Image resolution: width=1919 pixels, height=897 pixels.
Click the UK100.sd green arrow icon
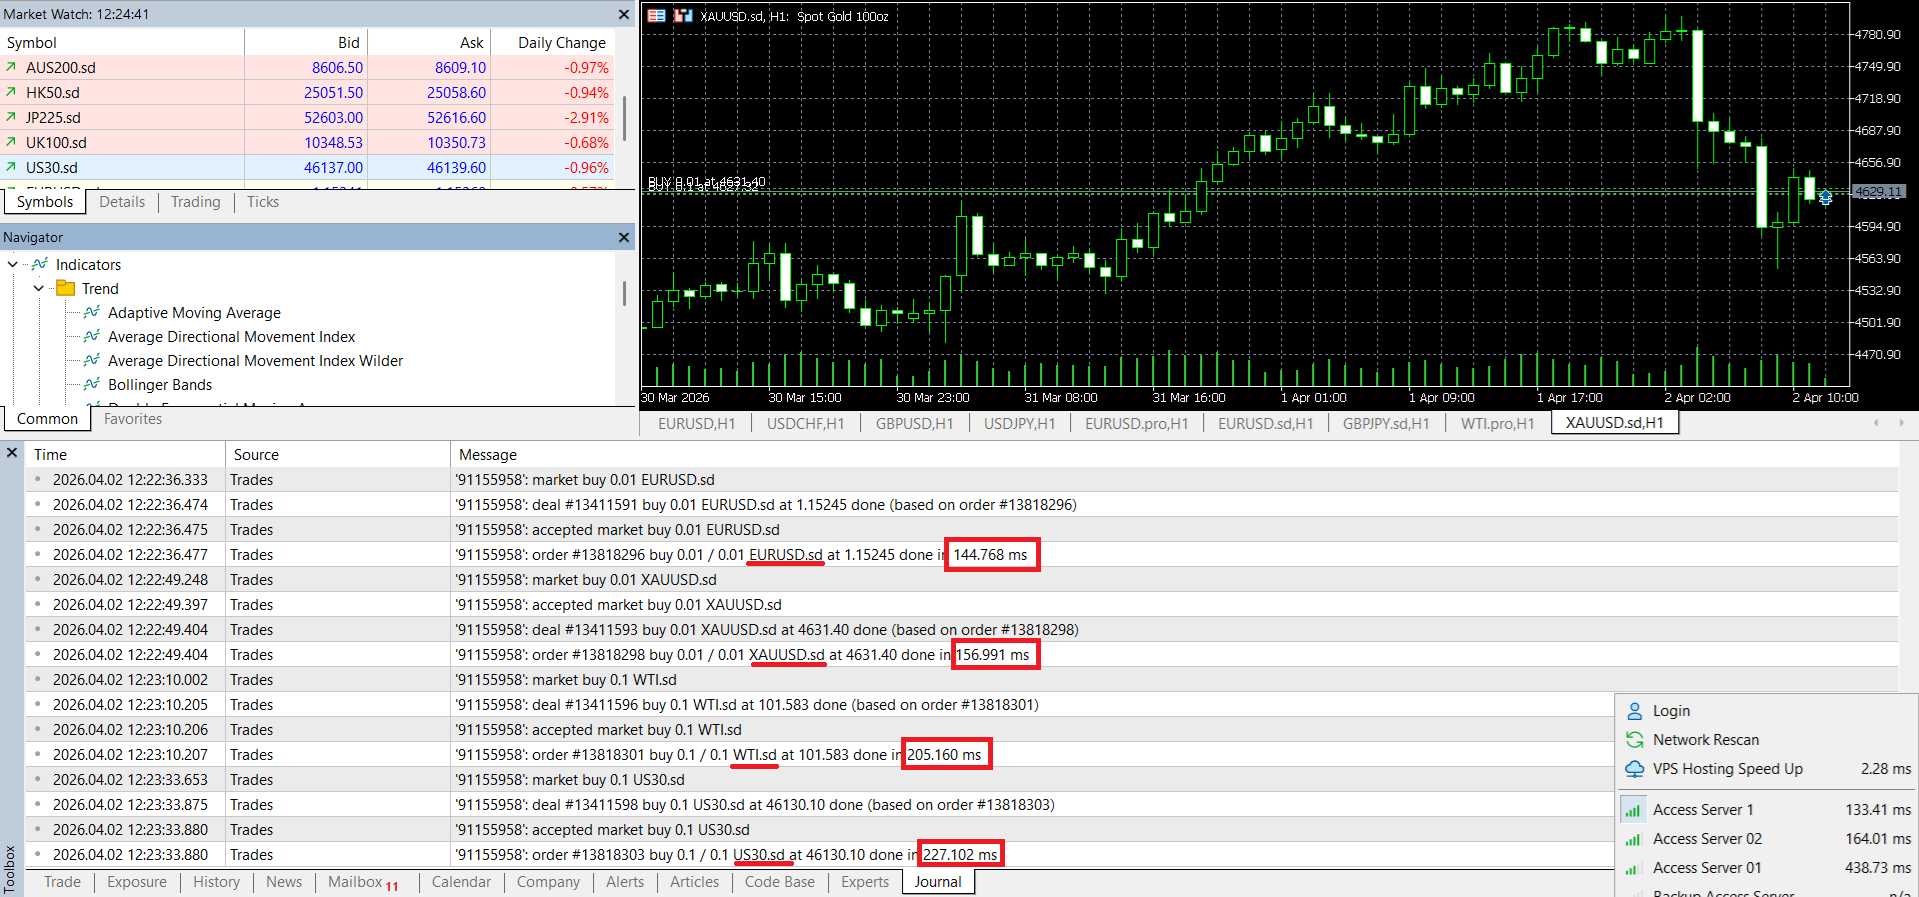(x=11, y=142)
